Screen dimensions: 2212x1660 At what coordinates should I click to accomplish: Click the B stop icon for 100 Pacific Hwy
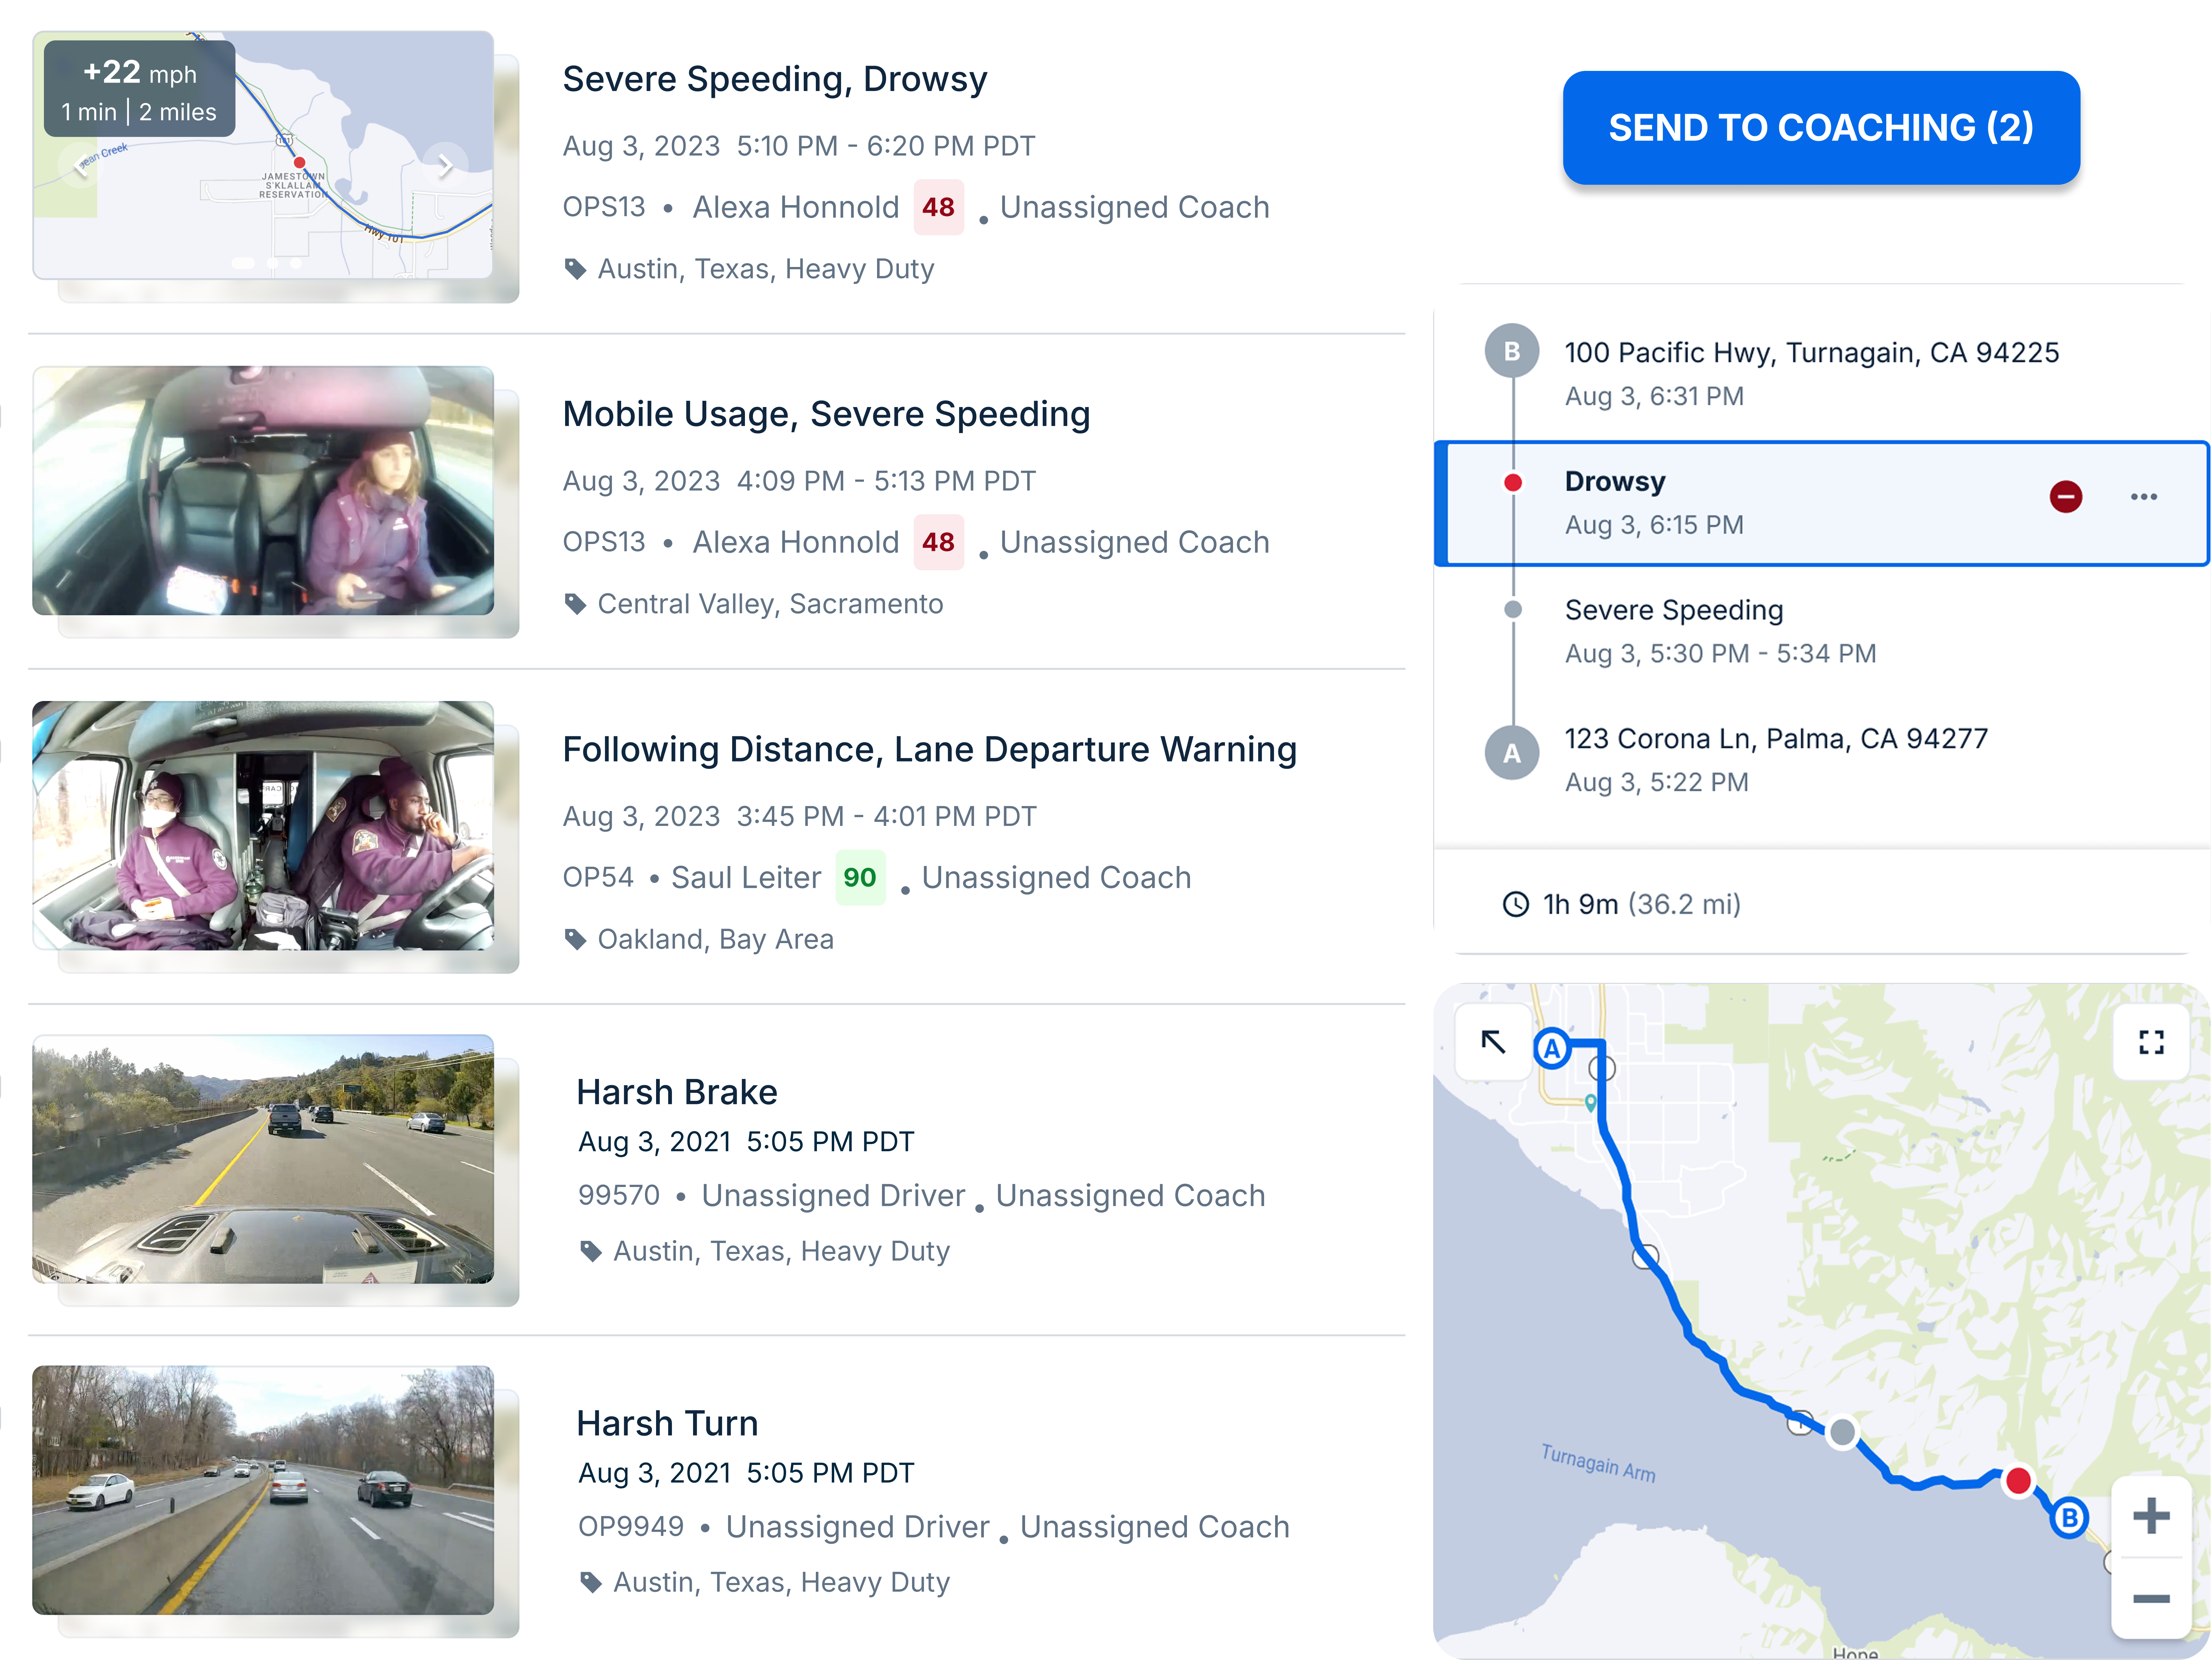[1512, 351]
